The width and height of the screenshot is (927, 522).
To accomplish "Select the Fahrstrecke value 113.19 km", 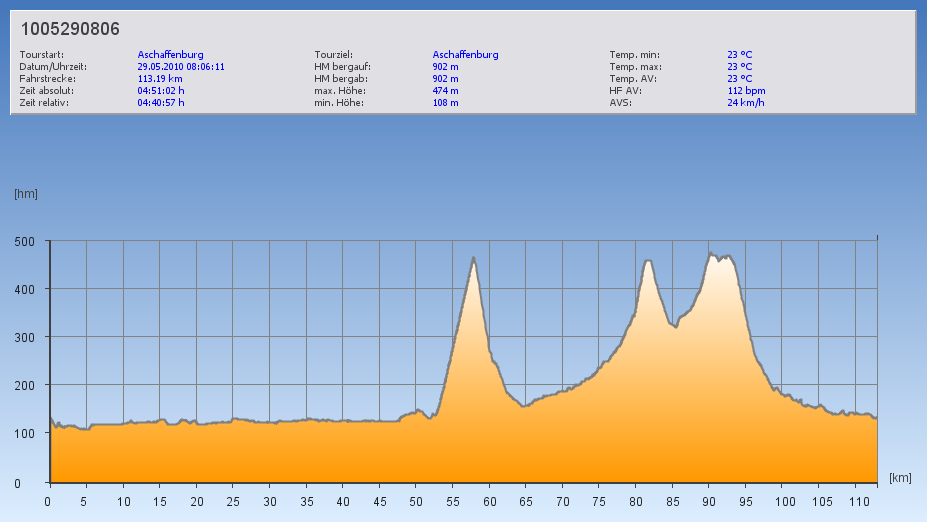I will point(160,79).
